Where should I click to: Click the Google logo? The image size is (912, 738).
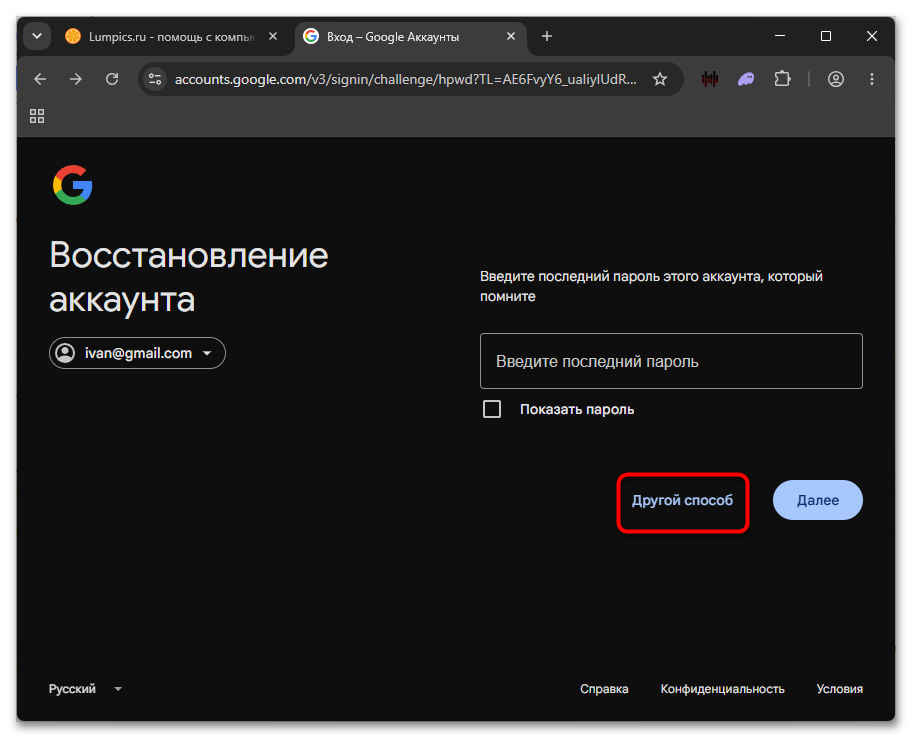point(73,185)
